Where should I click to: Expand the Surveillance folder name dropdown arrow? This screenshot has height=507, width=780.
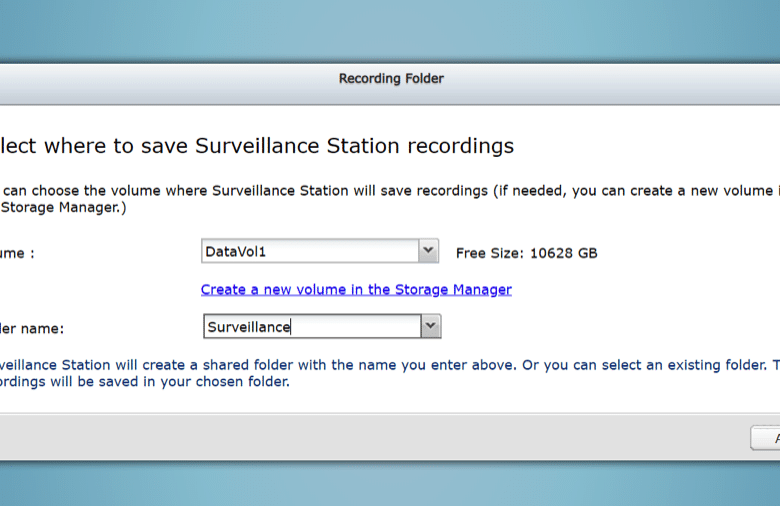(x=431, y=326)
